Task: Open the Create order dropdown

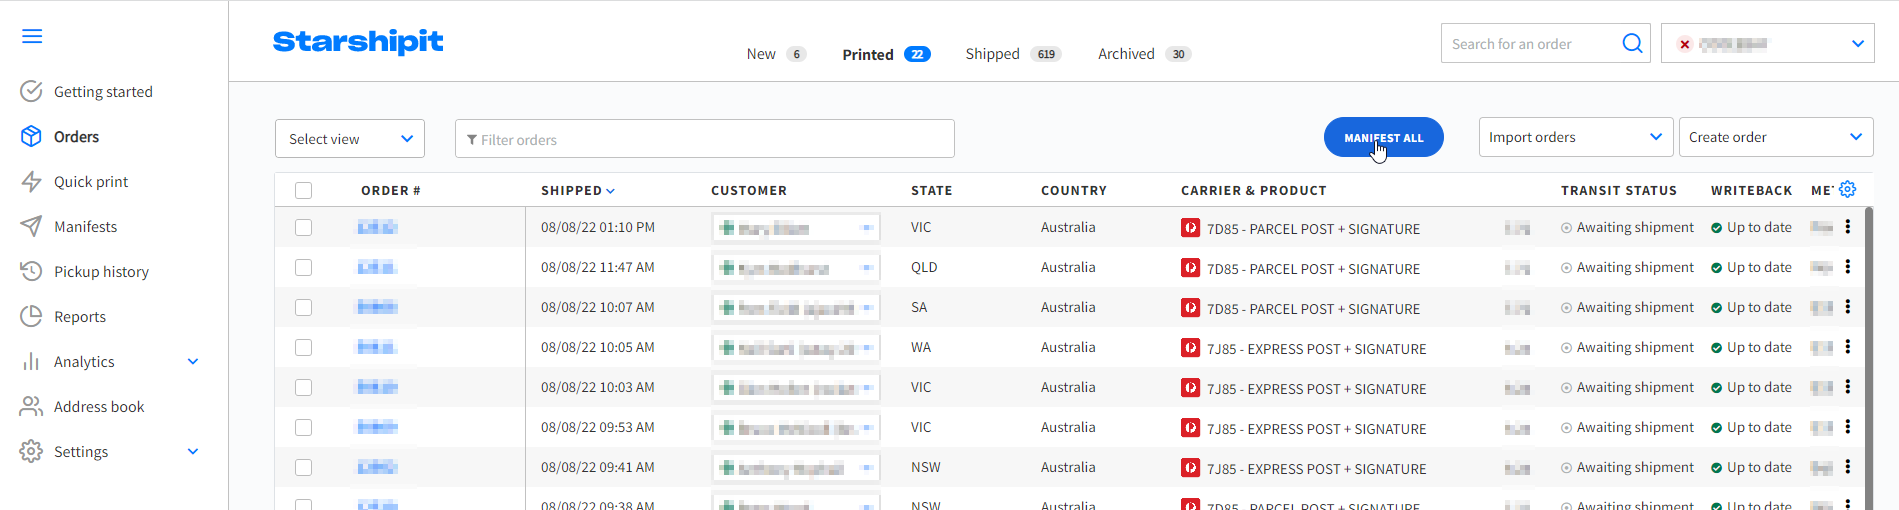Action: click(x=1776, y=137)
